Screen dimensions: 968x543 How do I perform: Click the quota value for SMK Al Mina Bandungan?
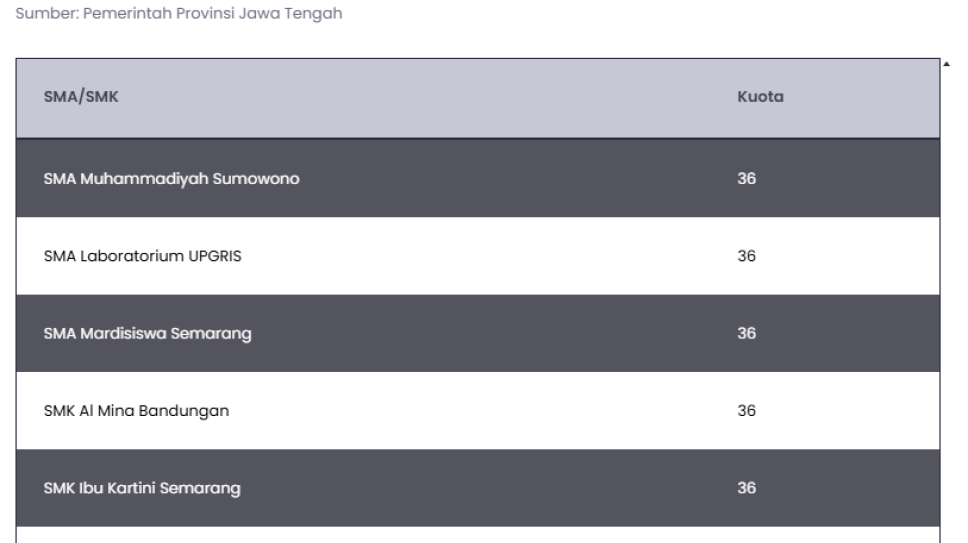(746, 411)
